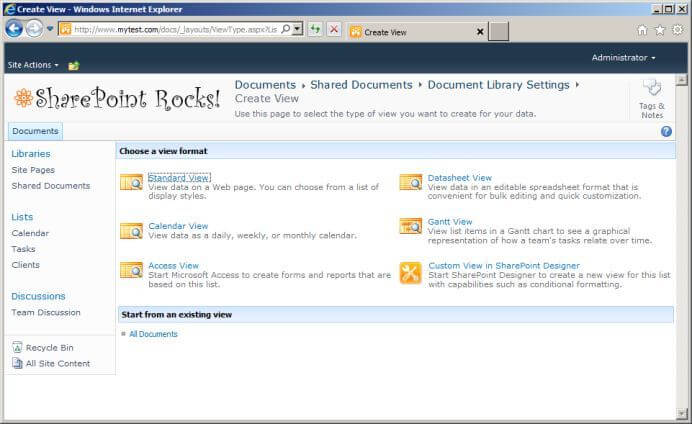Click the browser Forward arrow button
The height and width of the screenshot is (424, 692).
click(34, 29)
